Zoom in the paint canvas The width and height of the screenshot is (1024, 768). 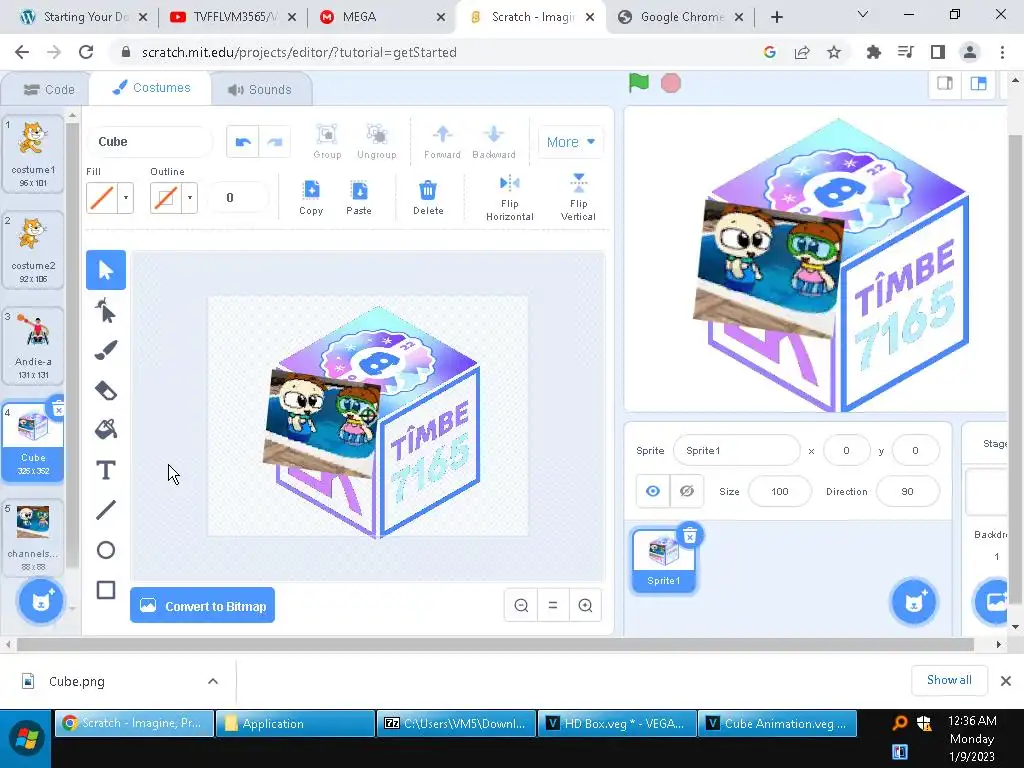(x=585, y=605)
